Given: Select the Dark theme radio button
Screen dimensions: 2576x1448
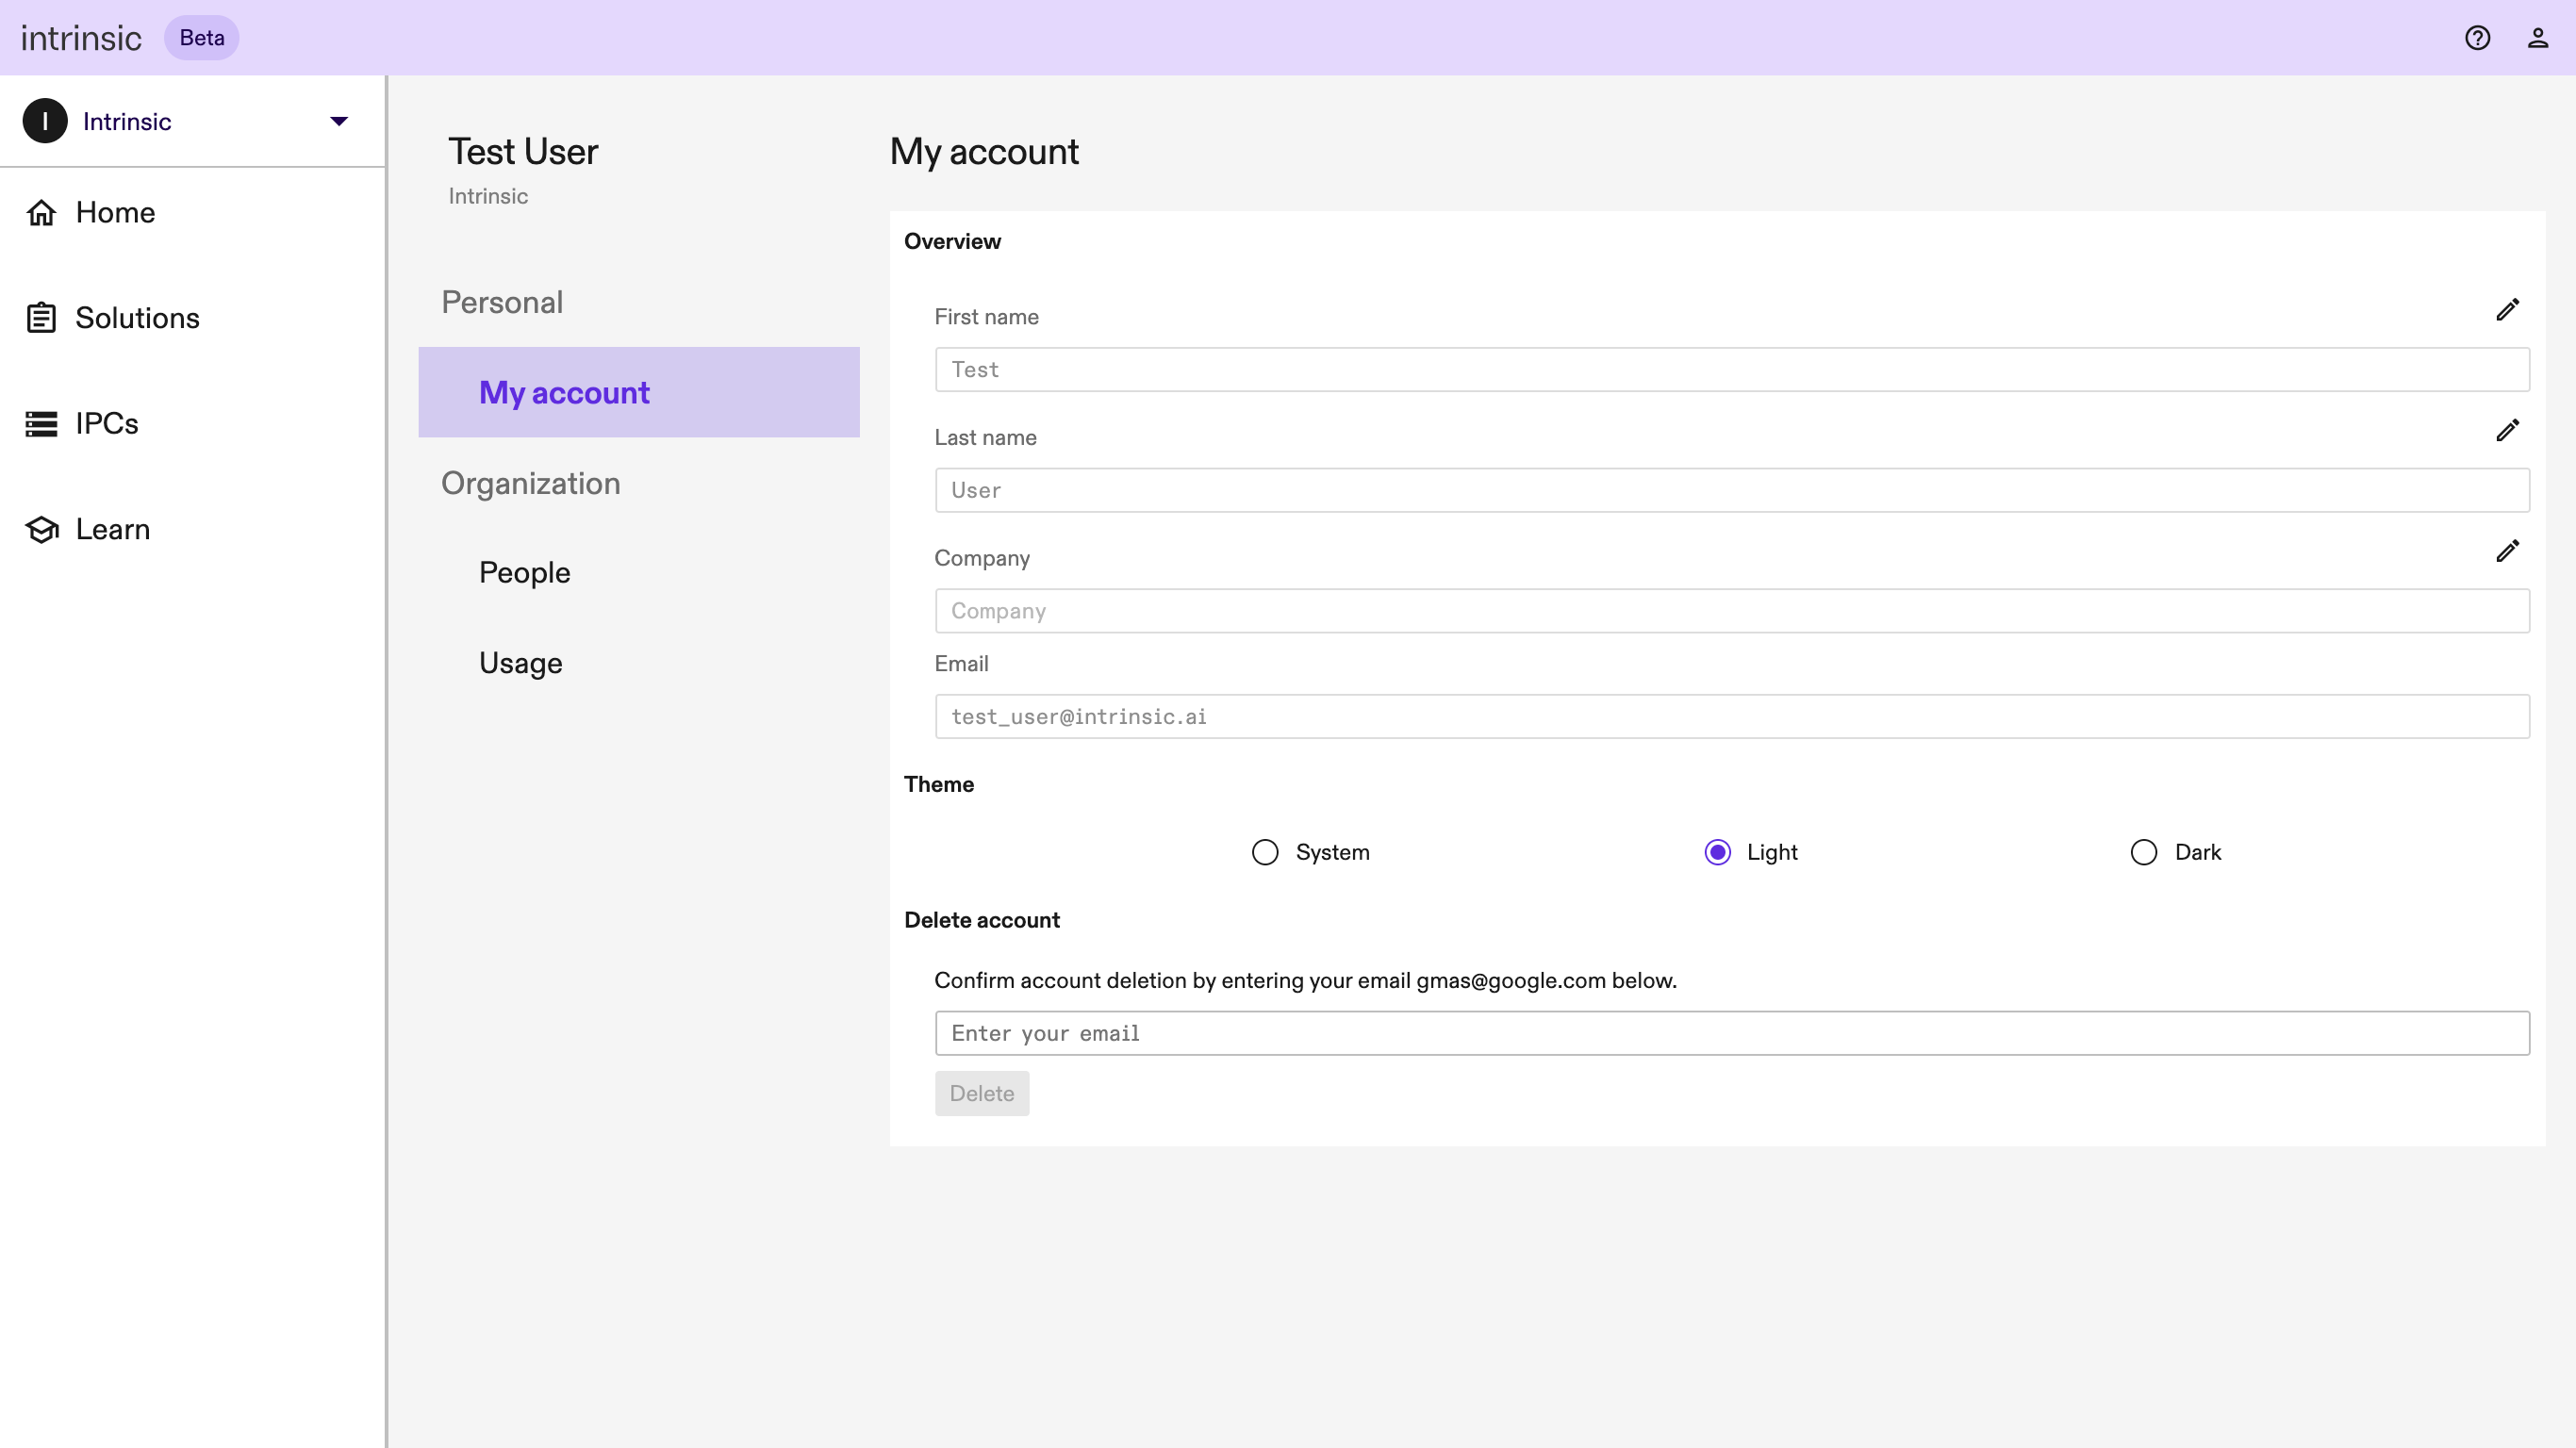Looking at the screenshot, I should pos(2143,852).
